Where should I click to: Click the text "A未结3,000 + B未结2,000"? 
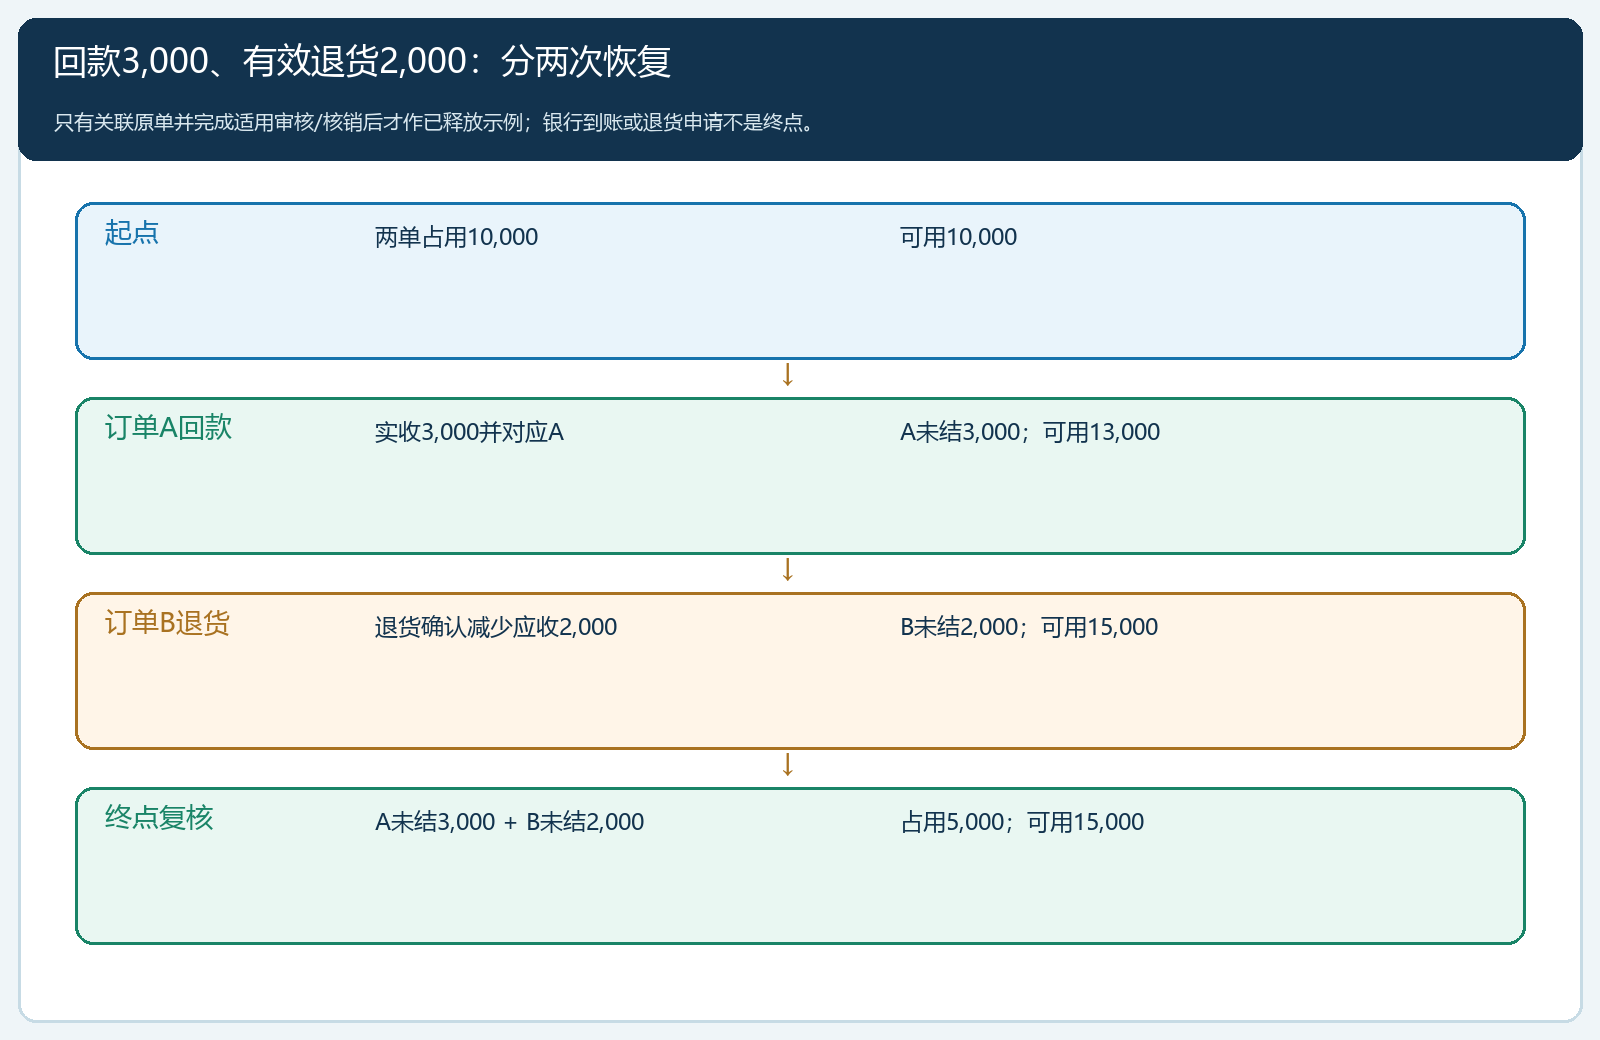509,822
